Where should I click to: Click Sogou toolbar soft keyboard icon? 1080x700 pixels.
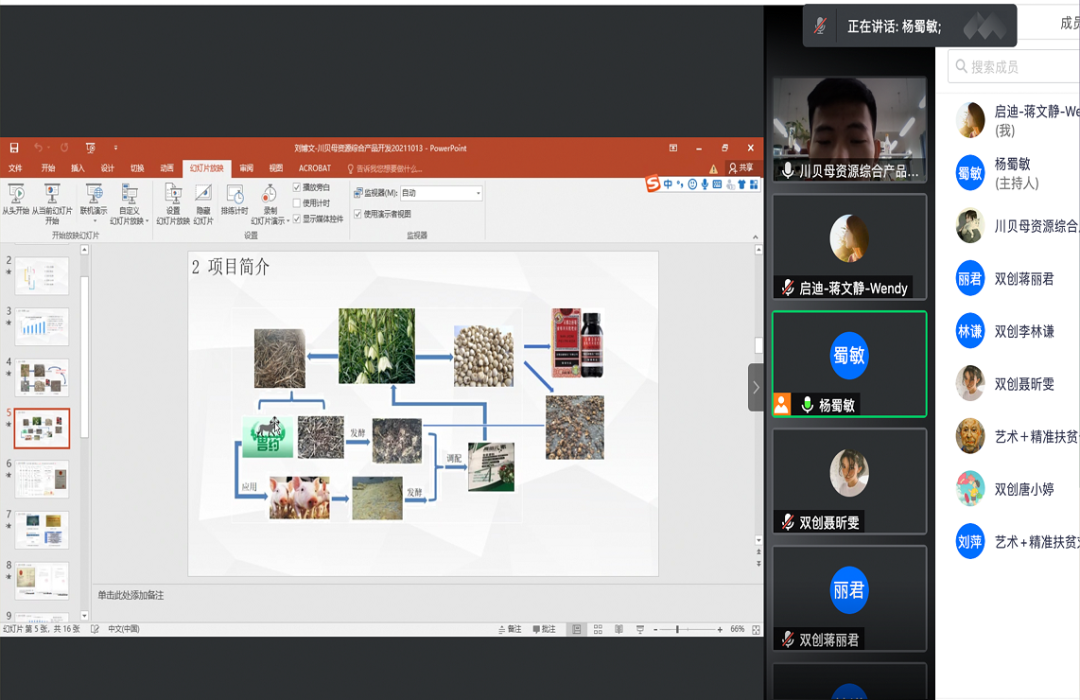(717, 184)
